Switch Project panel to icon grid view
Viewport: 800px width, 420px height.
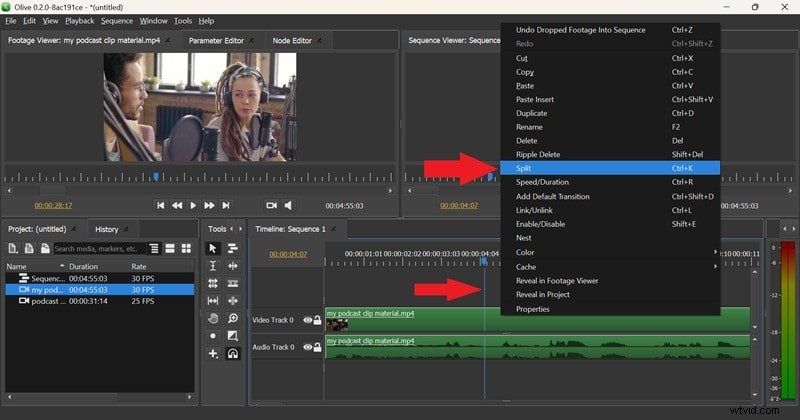pyautogui.click(x=186, y=249)
